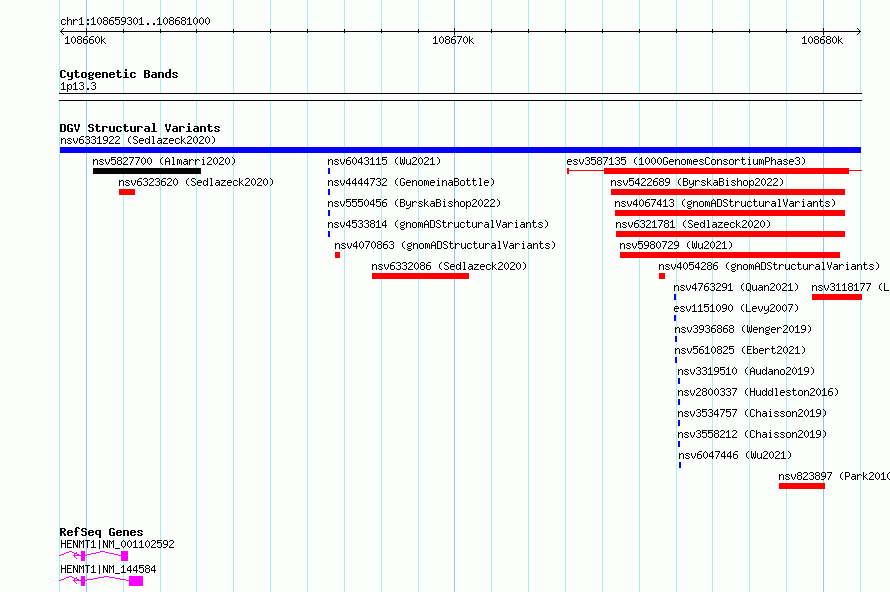The height and width of the screenshot is (592, 890).
Task: Open nsv4070863 (gnomADStructuralVariants) label
Action: [x=445, y=245]
